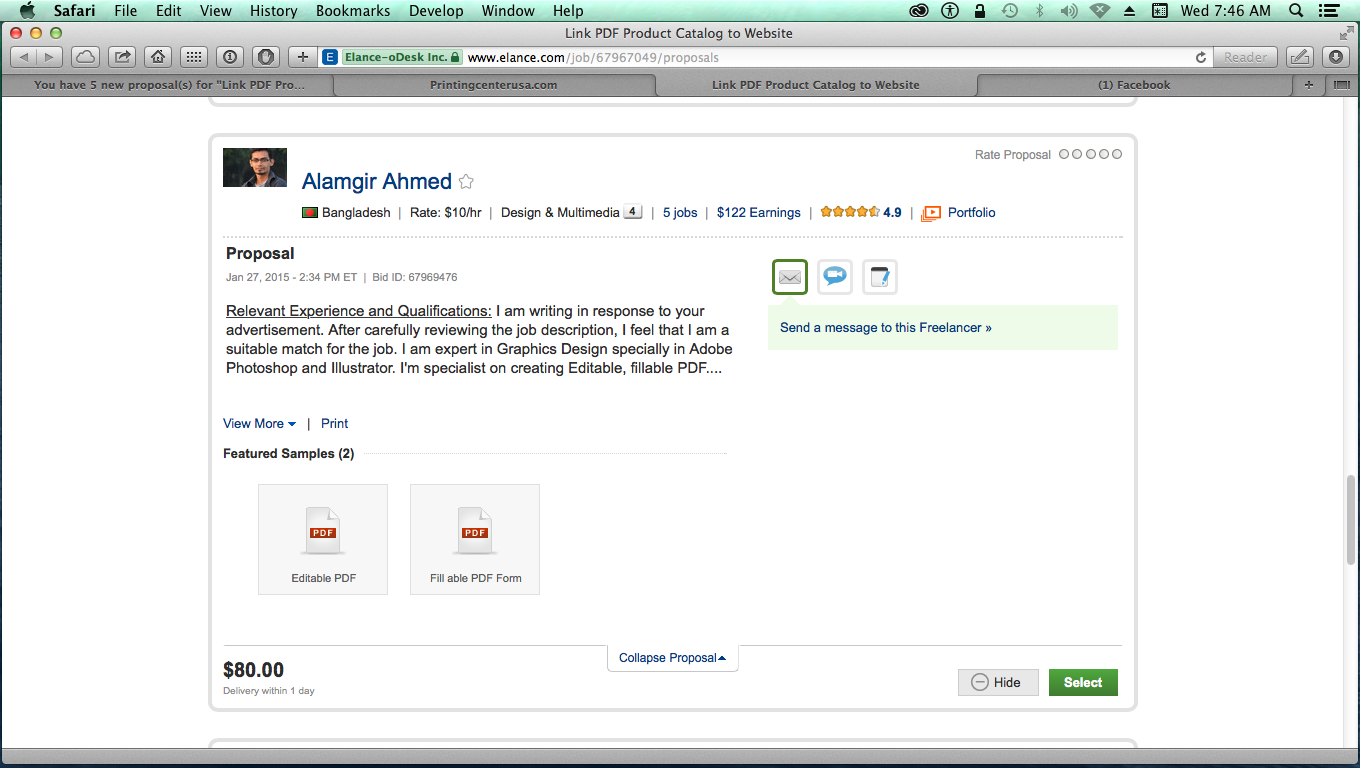Open the Fill able PDF Form sample

coord(475,539)
